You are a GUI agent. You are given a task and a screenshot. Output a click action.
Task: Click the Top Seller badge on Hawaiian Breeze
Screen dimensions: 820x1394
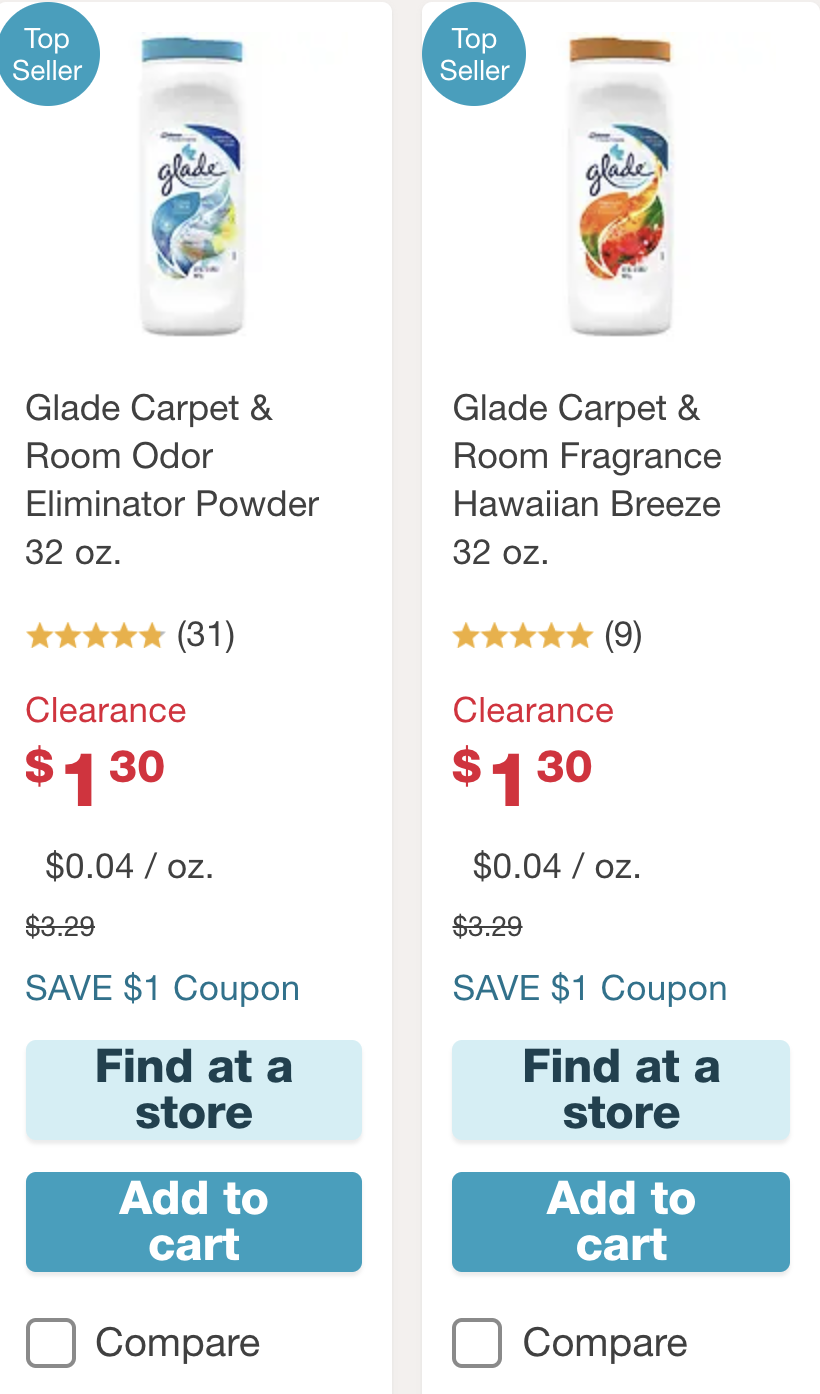coord(474,53)
